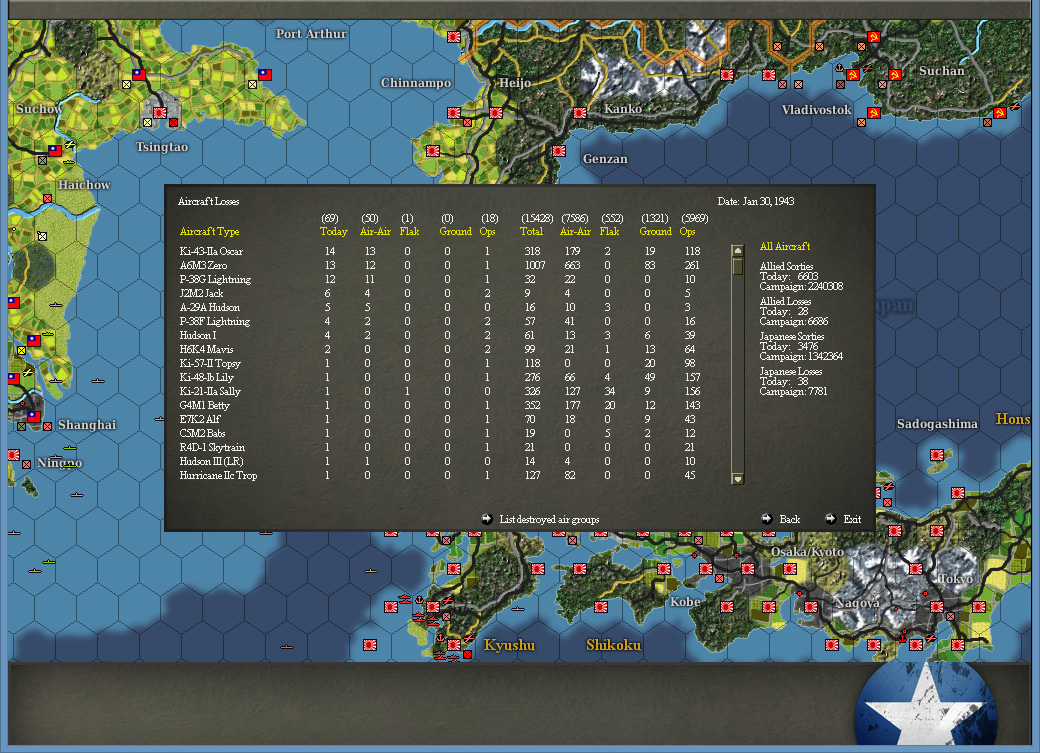Click the scrollbar thumb on the losses panel
The width and height of the screenshot is (1040, 753).
coord(738,266)
